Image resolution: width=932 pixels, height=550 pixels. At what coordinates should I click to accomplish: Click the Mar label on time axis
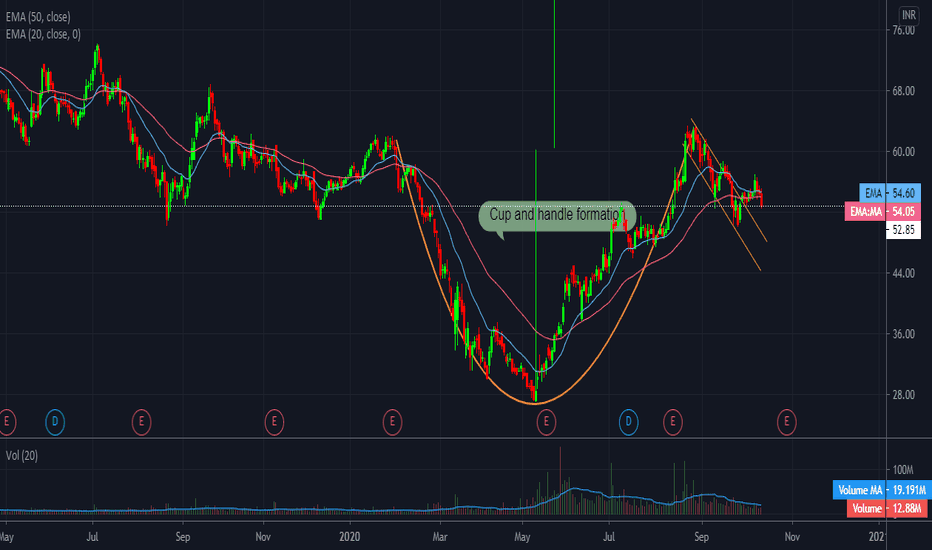[x=440, y=536]
